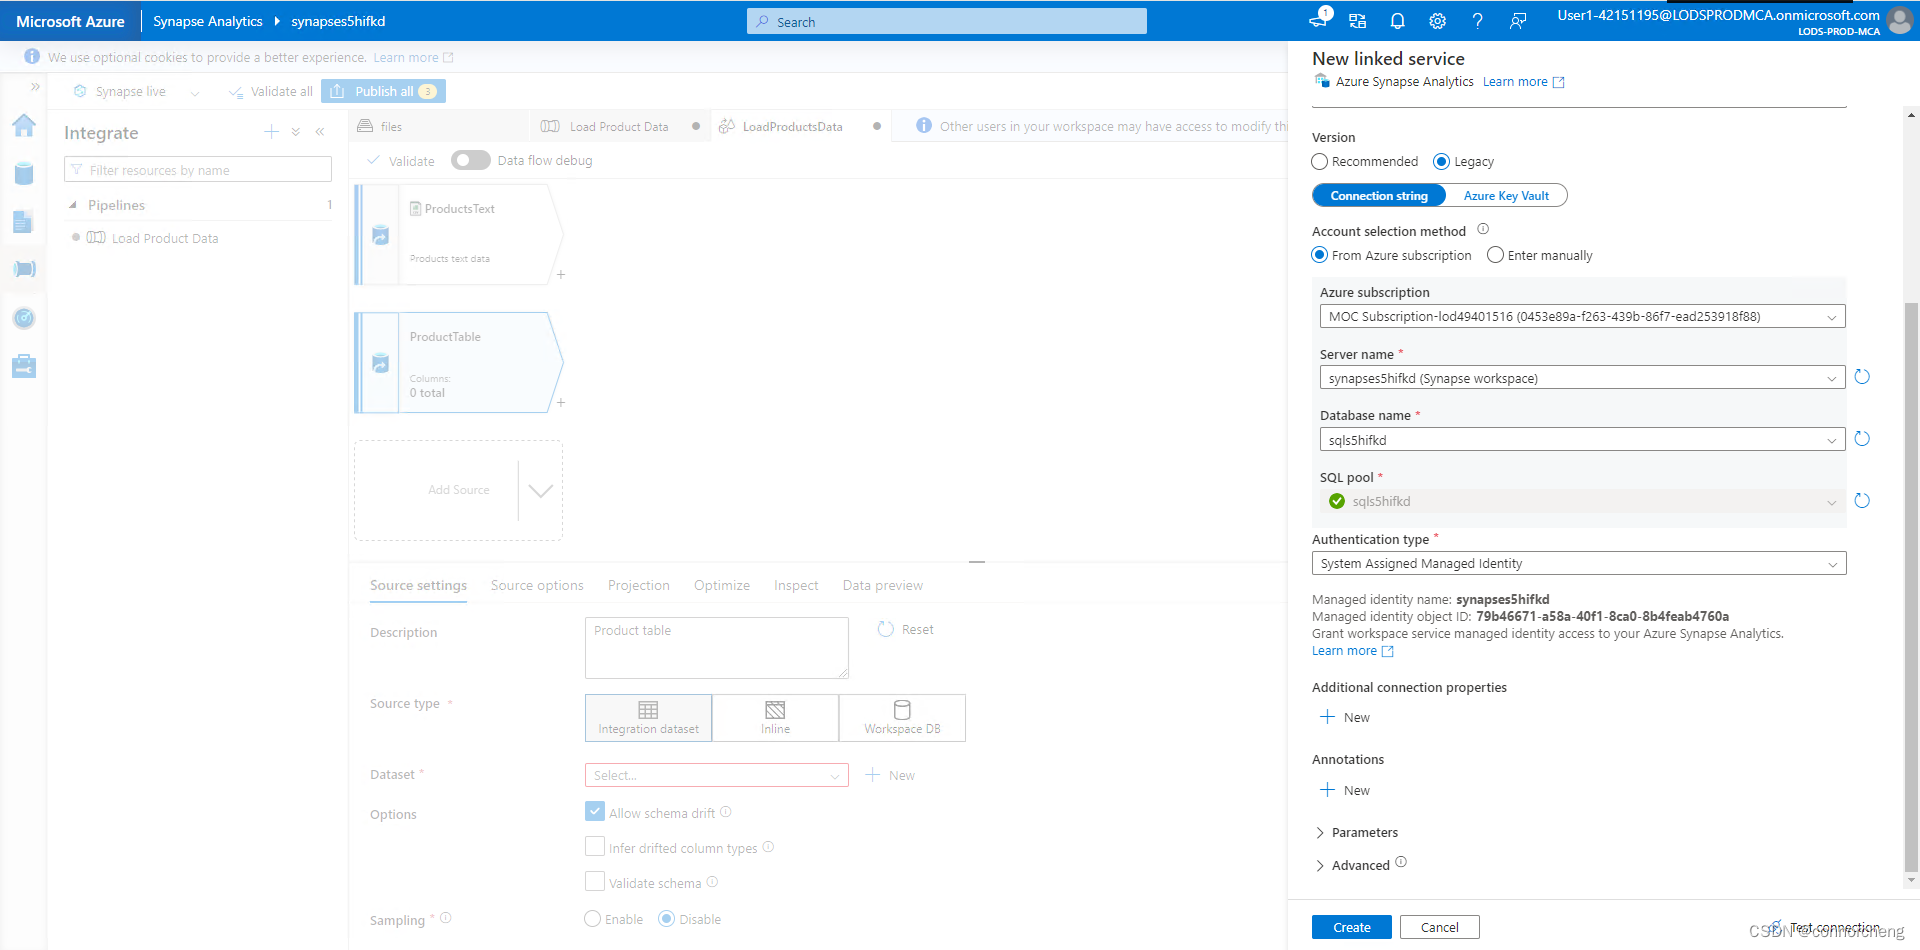This screenshot has width=1920, height=950.
Task: Expand all items in Integrate panel
Action: 296,132
